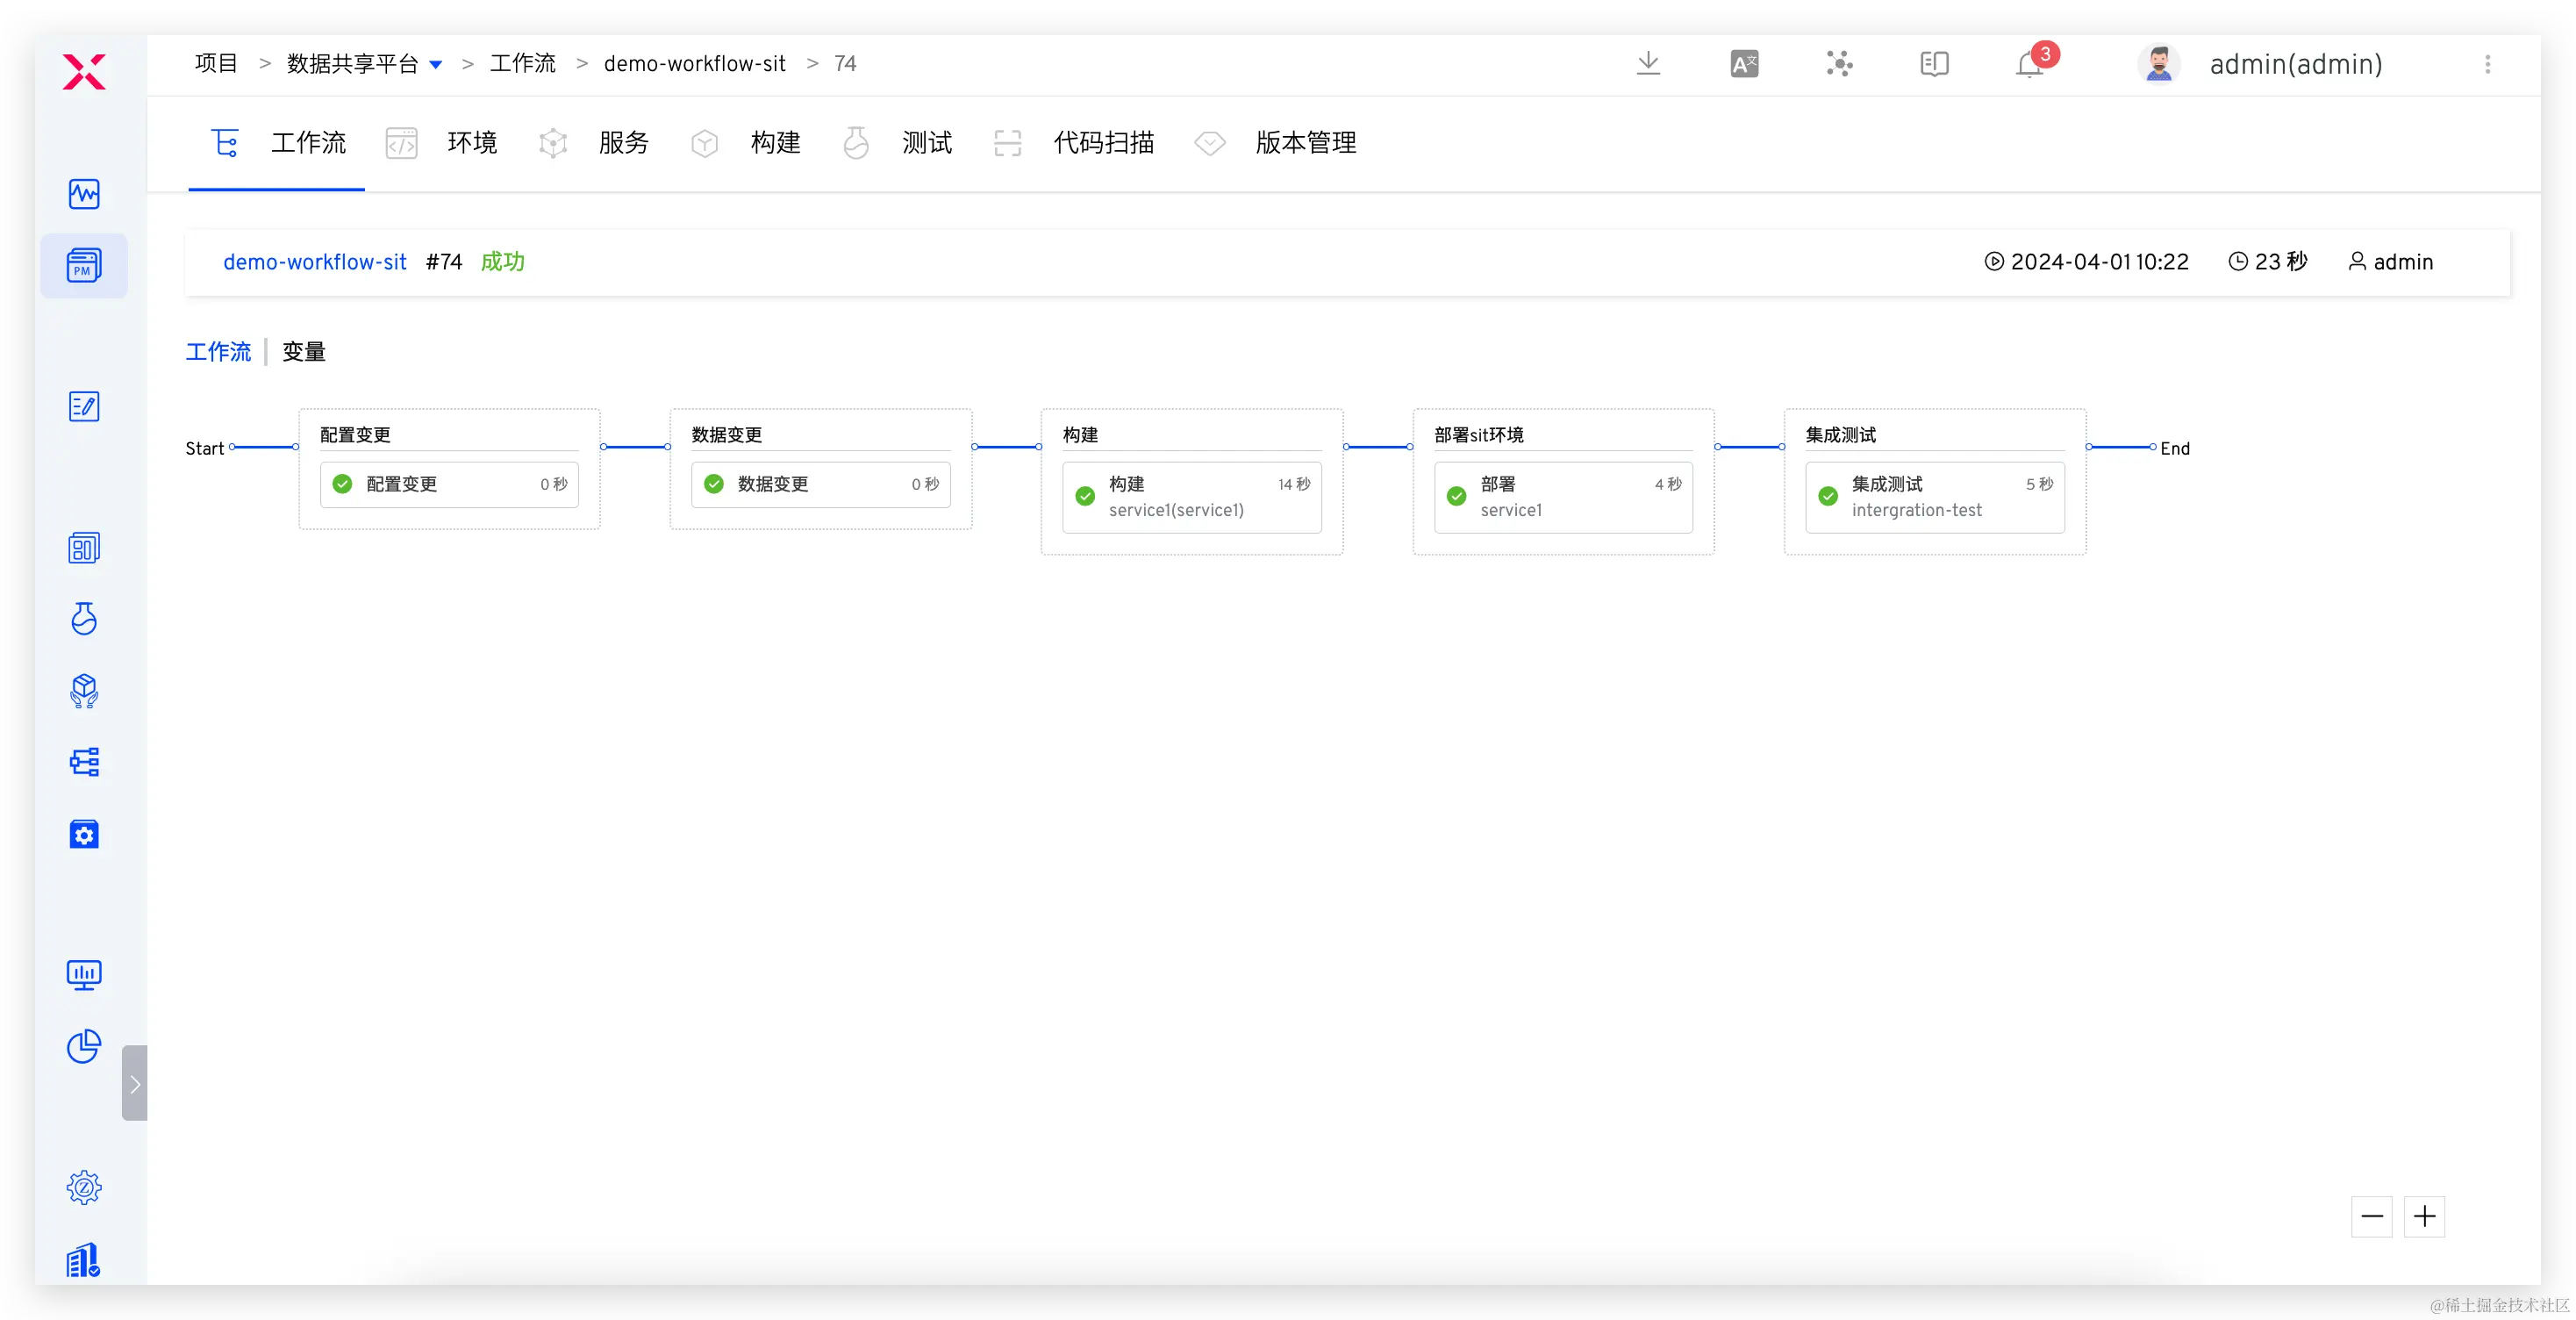Click the 工作流 breadcrumb link
Screen dimensions: 2576x1320
[x=522, y=64]
